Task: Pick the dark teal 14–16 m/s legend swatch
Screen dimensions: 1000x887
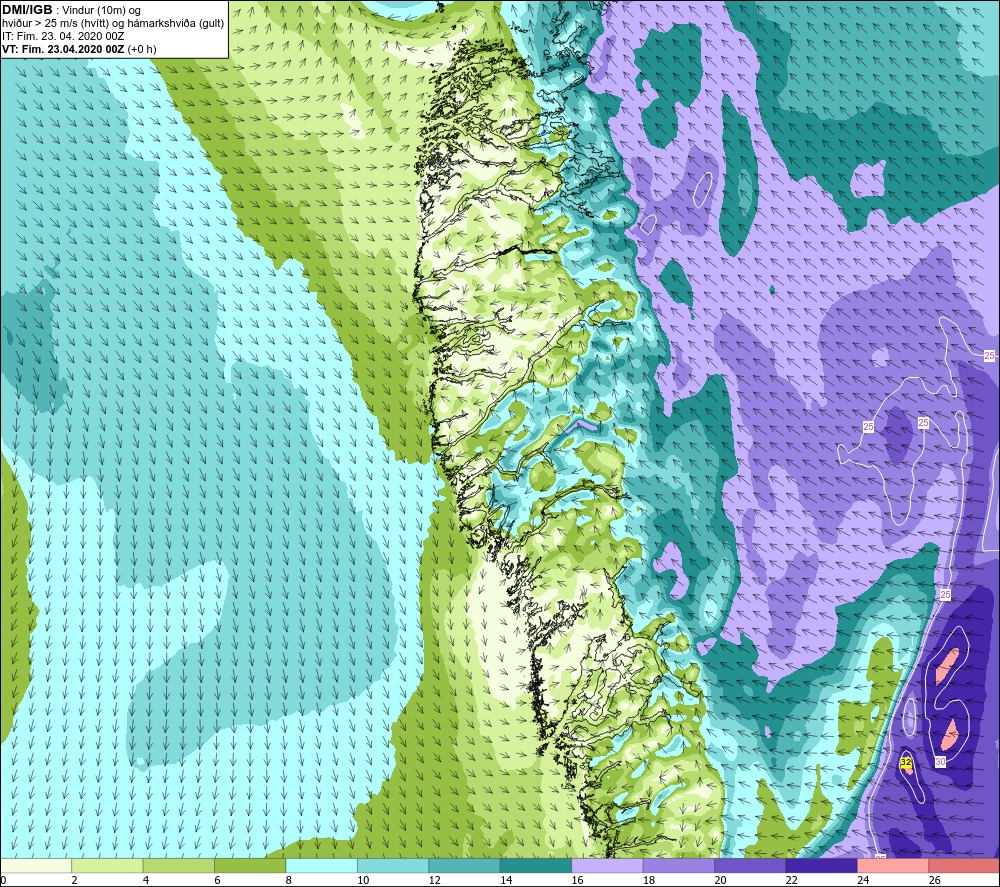Action: pyautogui.click(x=536, y=865)
